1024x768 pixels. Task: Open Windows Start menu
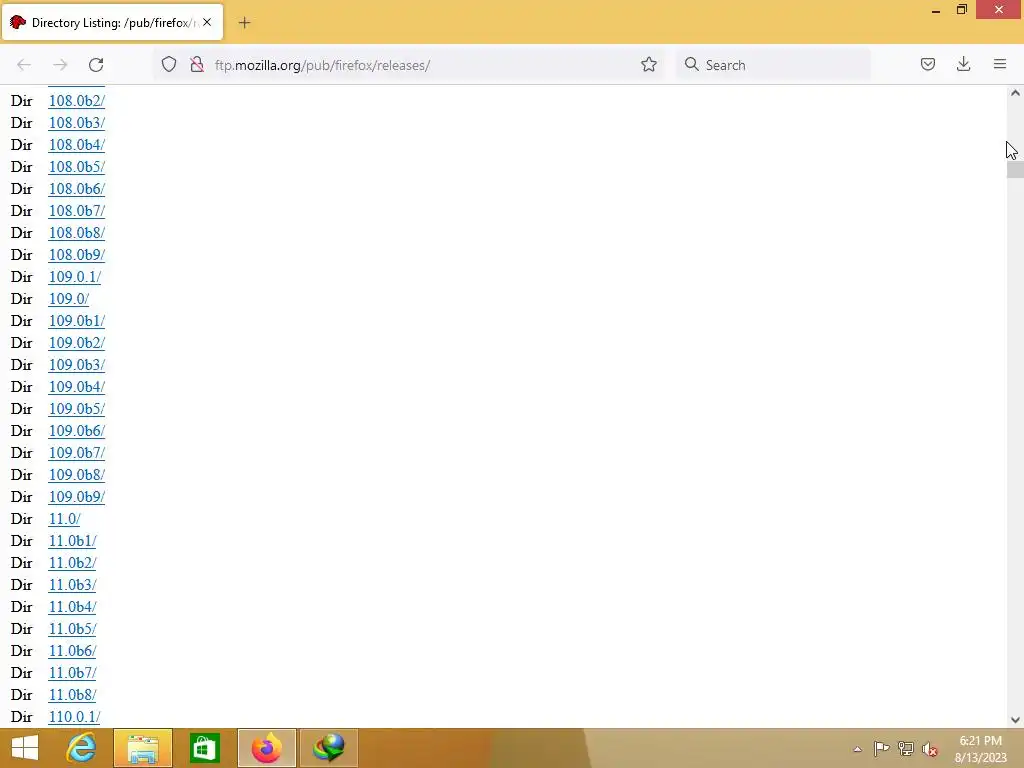point(25,748)
